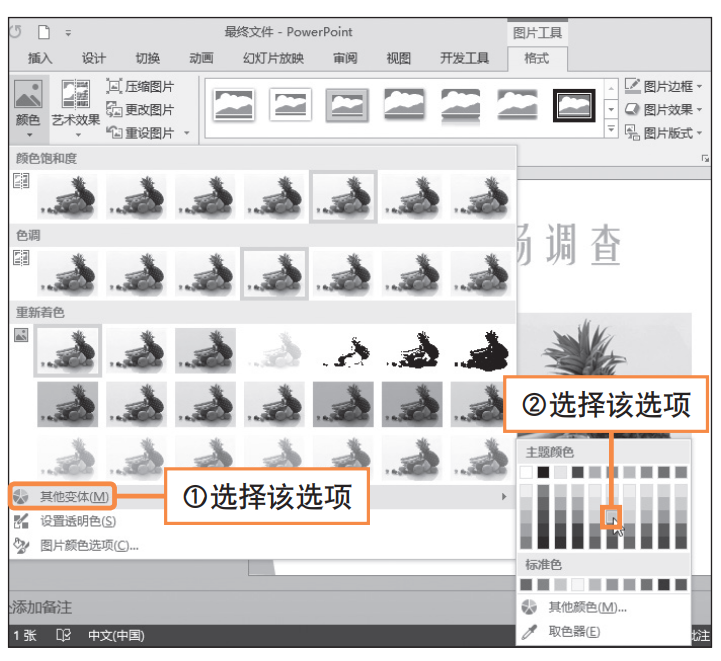Click 添加备注 notes area
This screenshot has width=721, height=661.
(x=41, y=607)
